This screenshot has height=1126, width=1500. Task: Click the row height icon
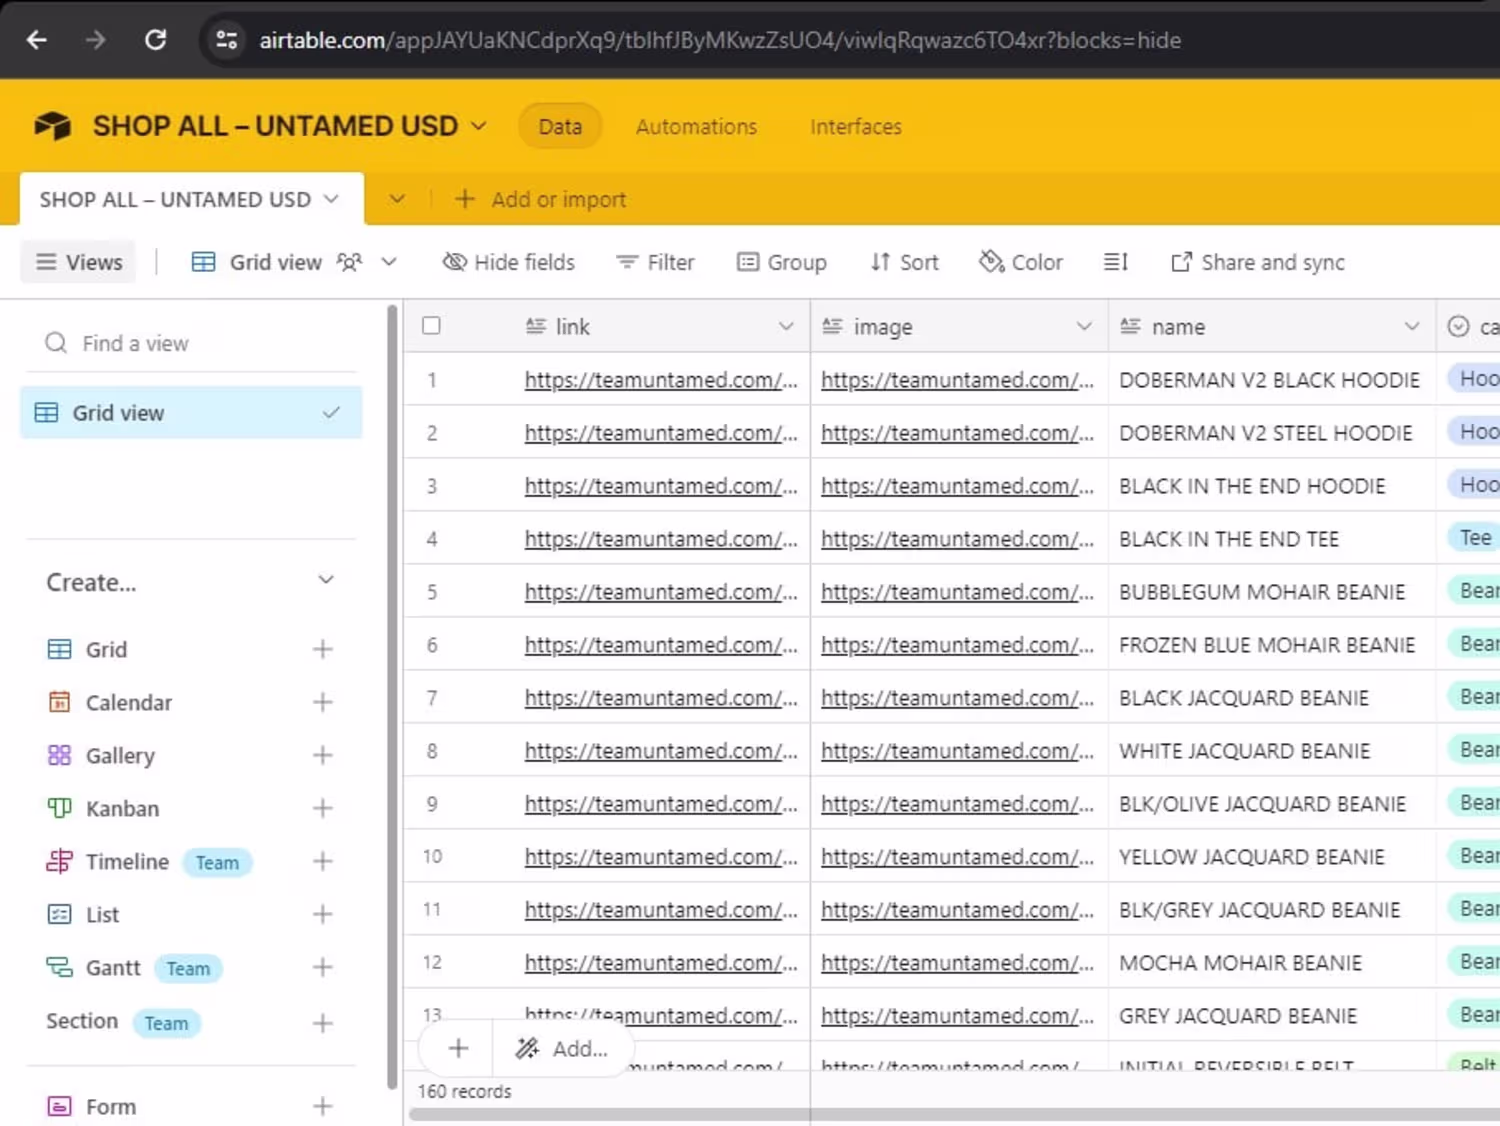(x=1115, y=262)
